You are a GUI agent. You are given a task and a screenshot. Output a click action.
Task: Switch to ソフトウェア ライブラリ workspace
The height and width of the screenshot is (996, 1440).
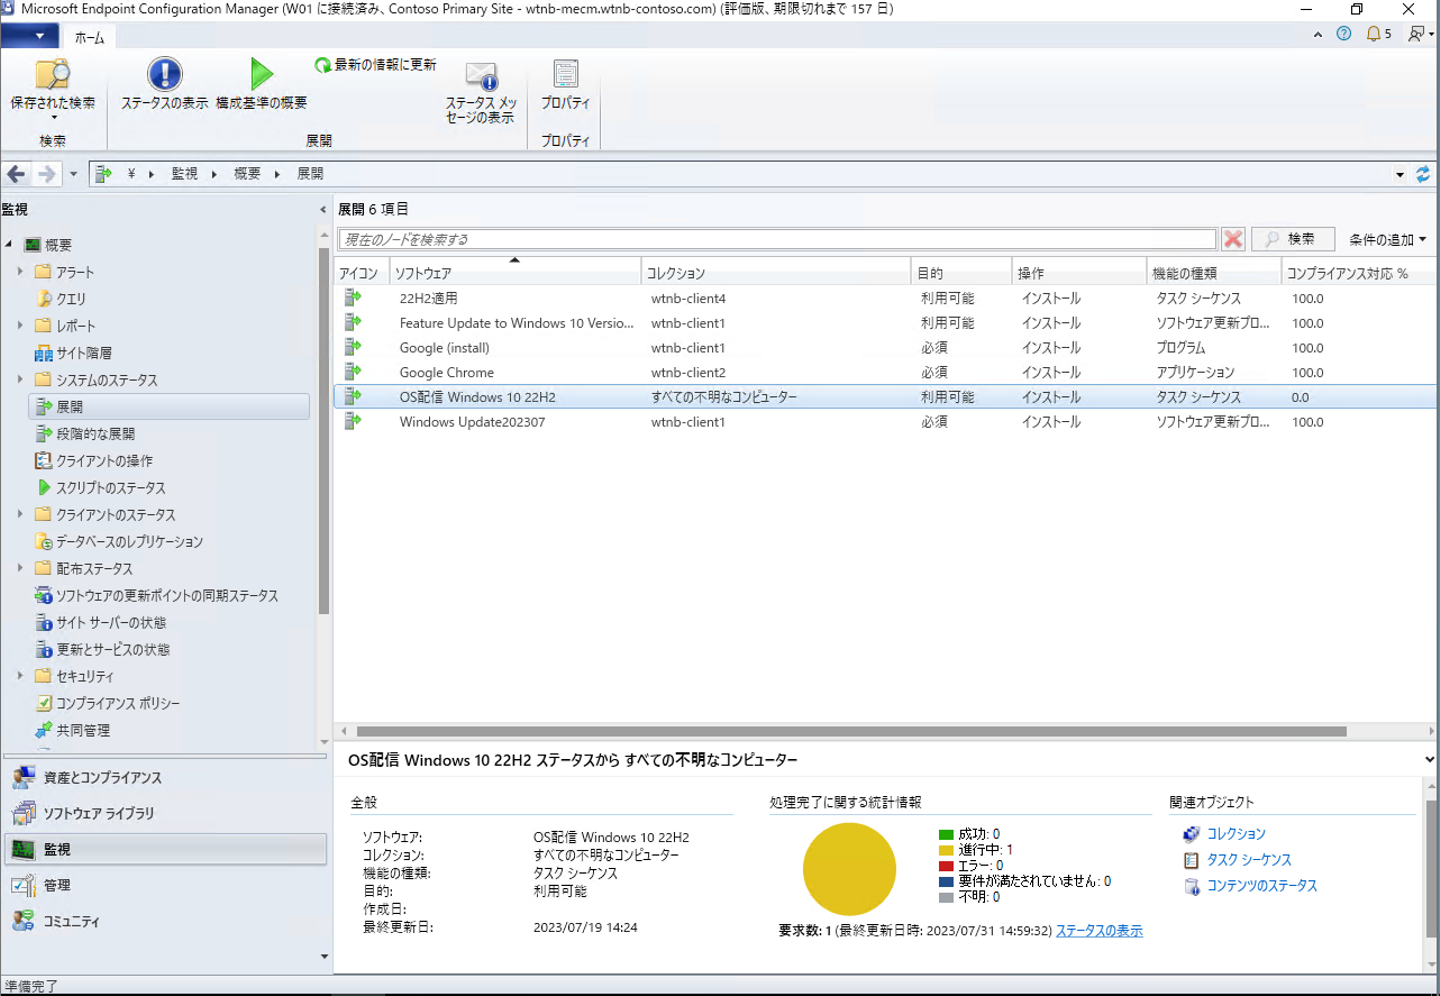coord(165,814)
